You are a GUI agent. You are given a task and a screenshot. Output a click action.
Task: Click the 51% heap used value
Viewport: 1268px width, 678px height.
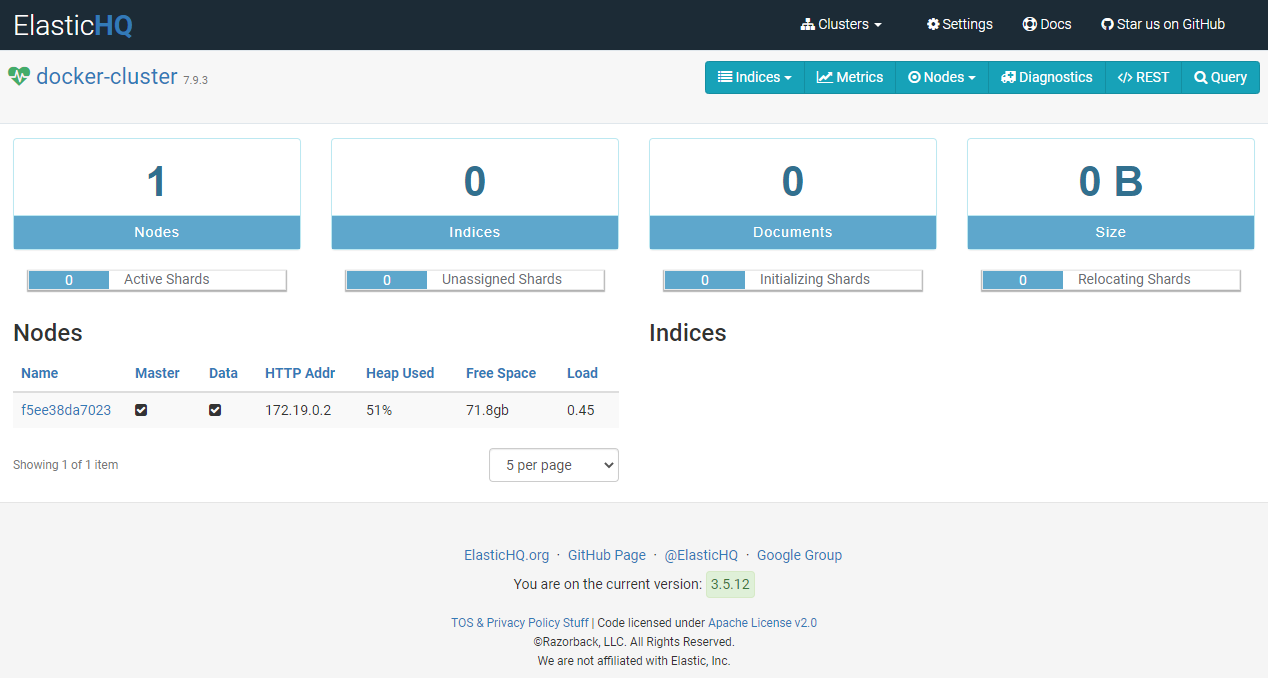click(379, 410)
